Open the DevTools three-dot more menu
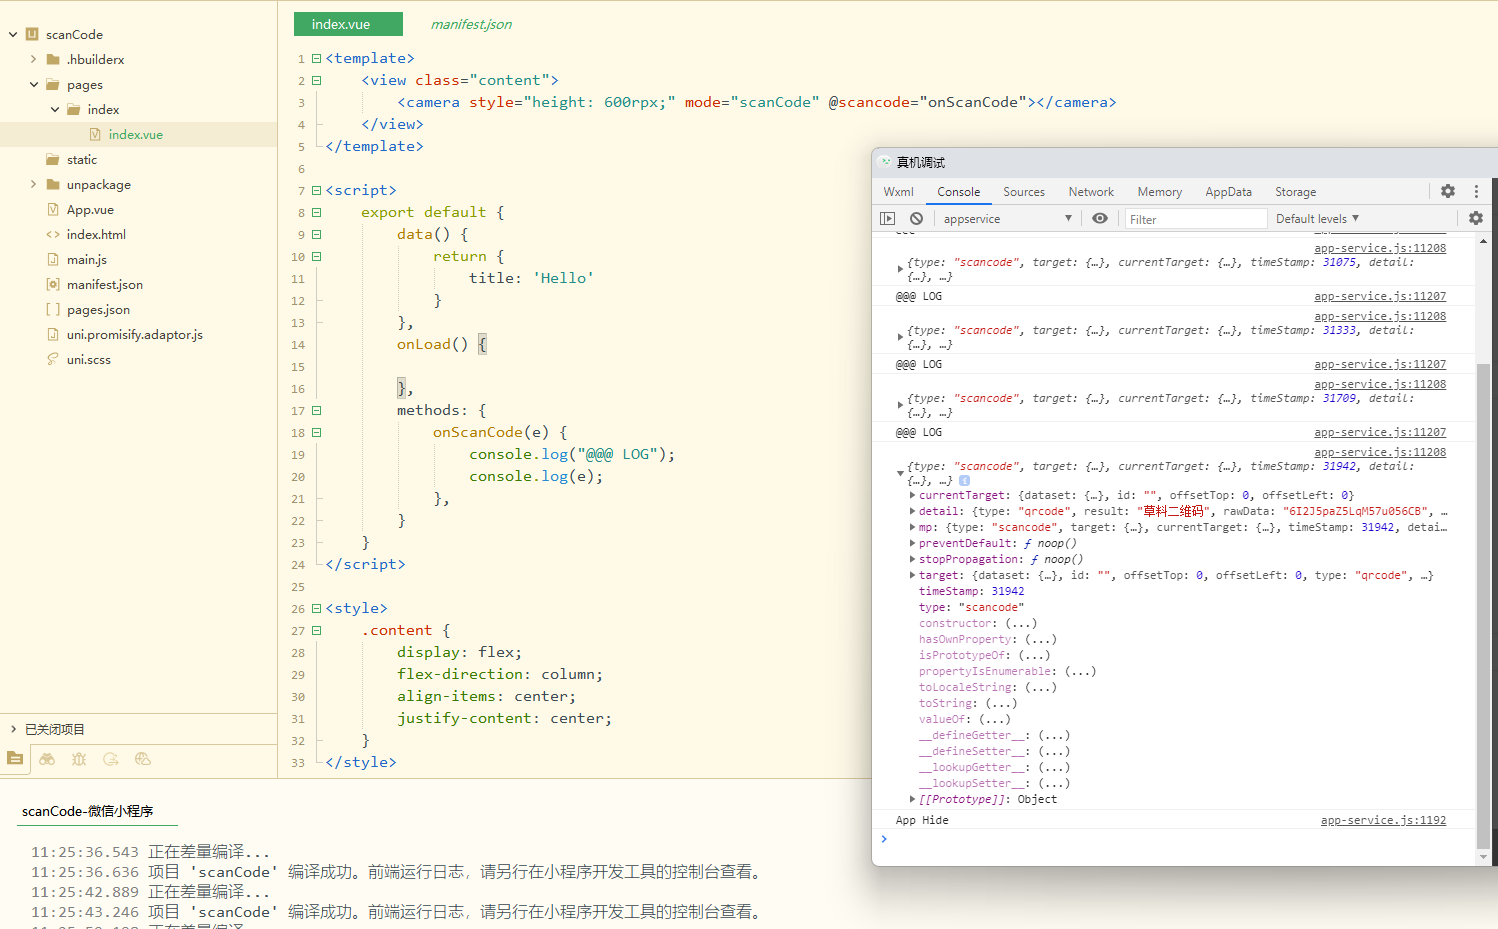The height and width of the screenshot is (929, 1498). [x=1476, y=191]
